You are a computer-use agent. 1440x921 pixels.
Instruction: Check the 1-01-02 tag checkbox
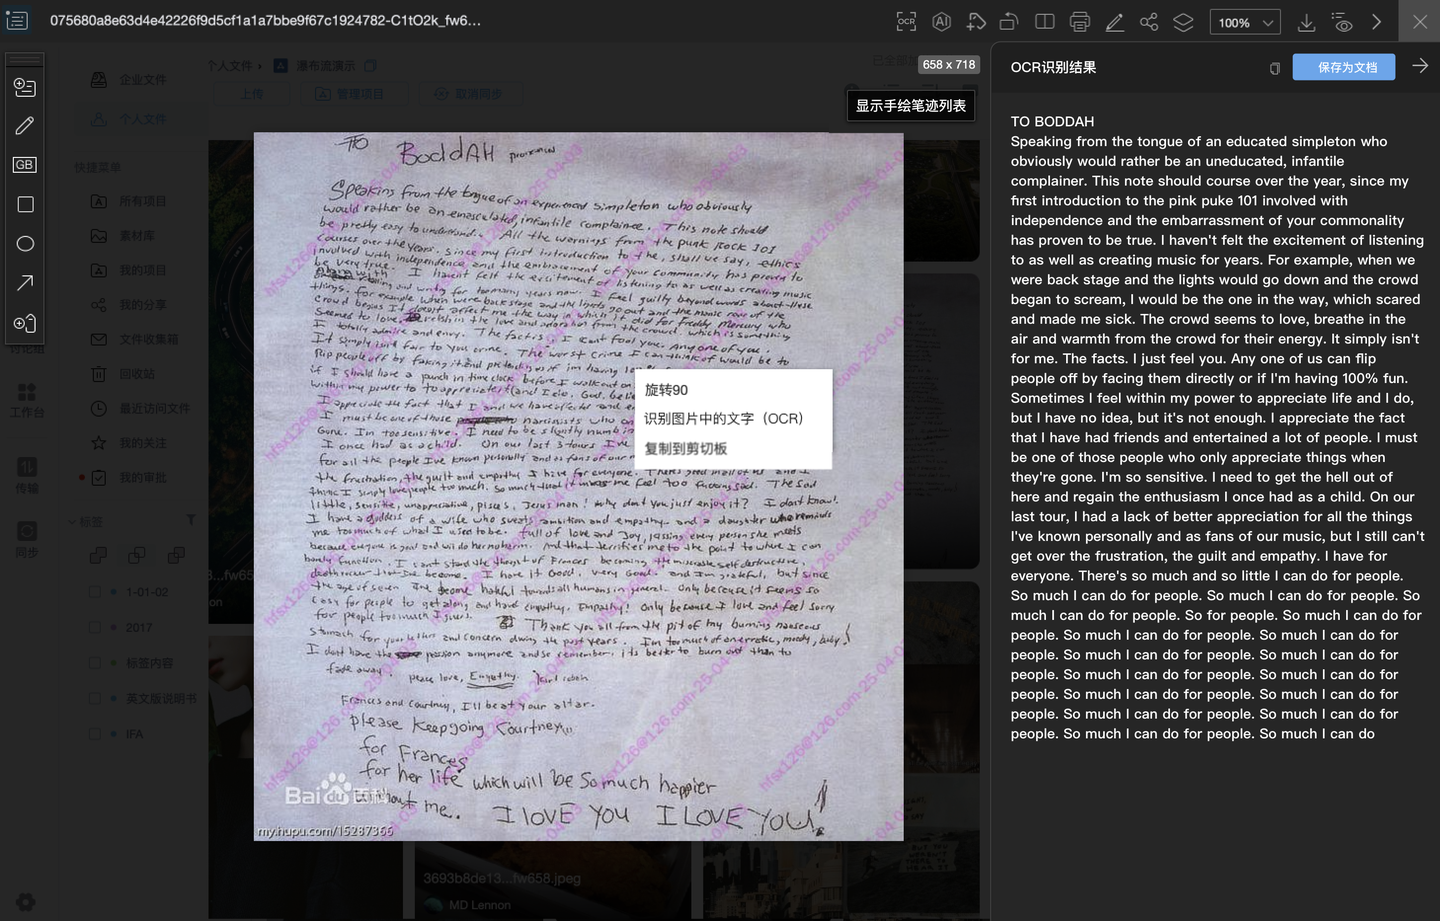pyautogui.click(x=95, y=592)
